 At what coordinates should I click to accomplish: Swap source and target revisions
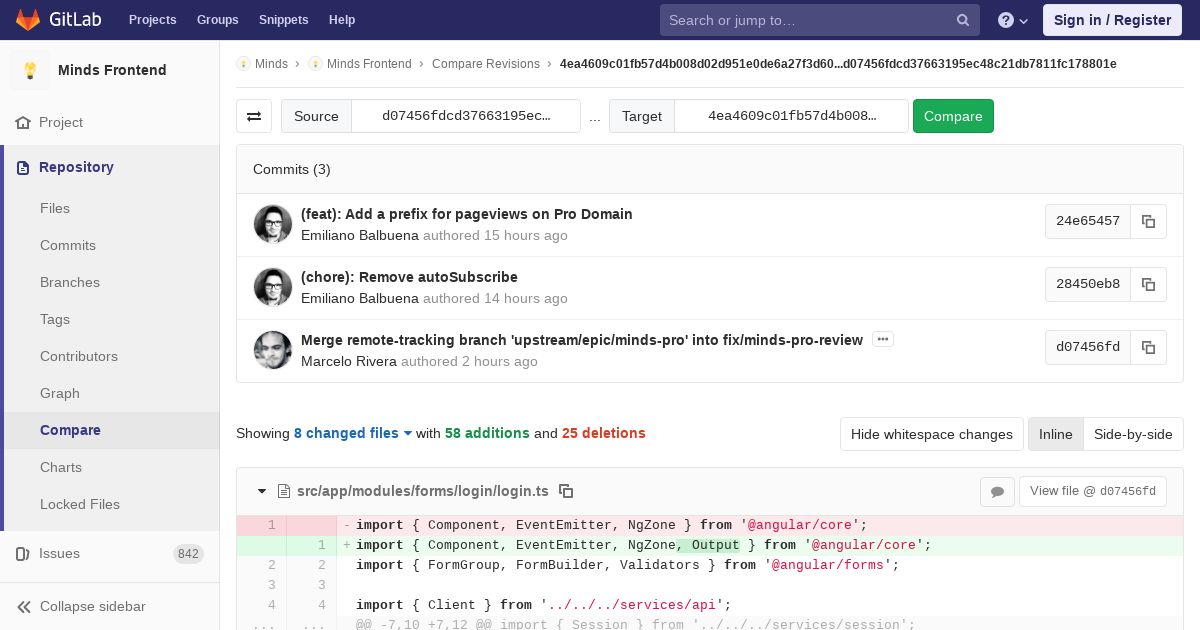point(254,116)
